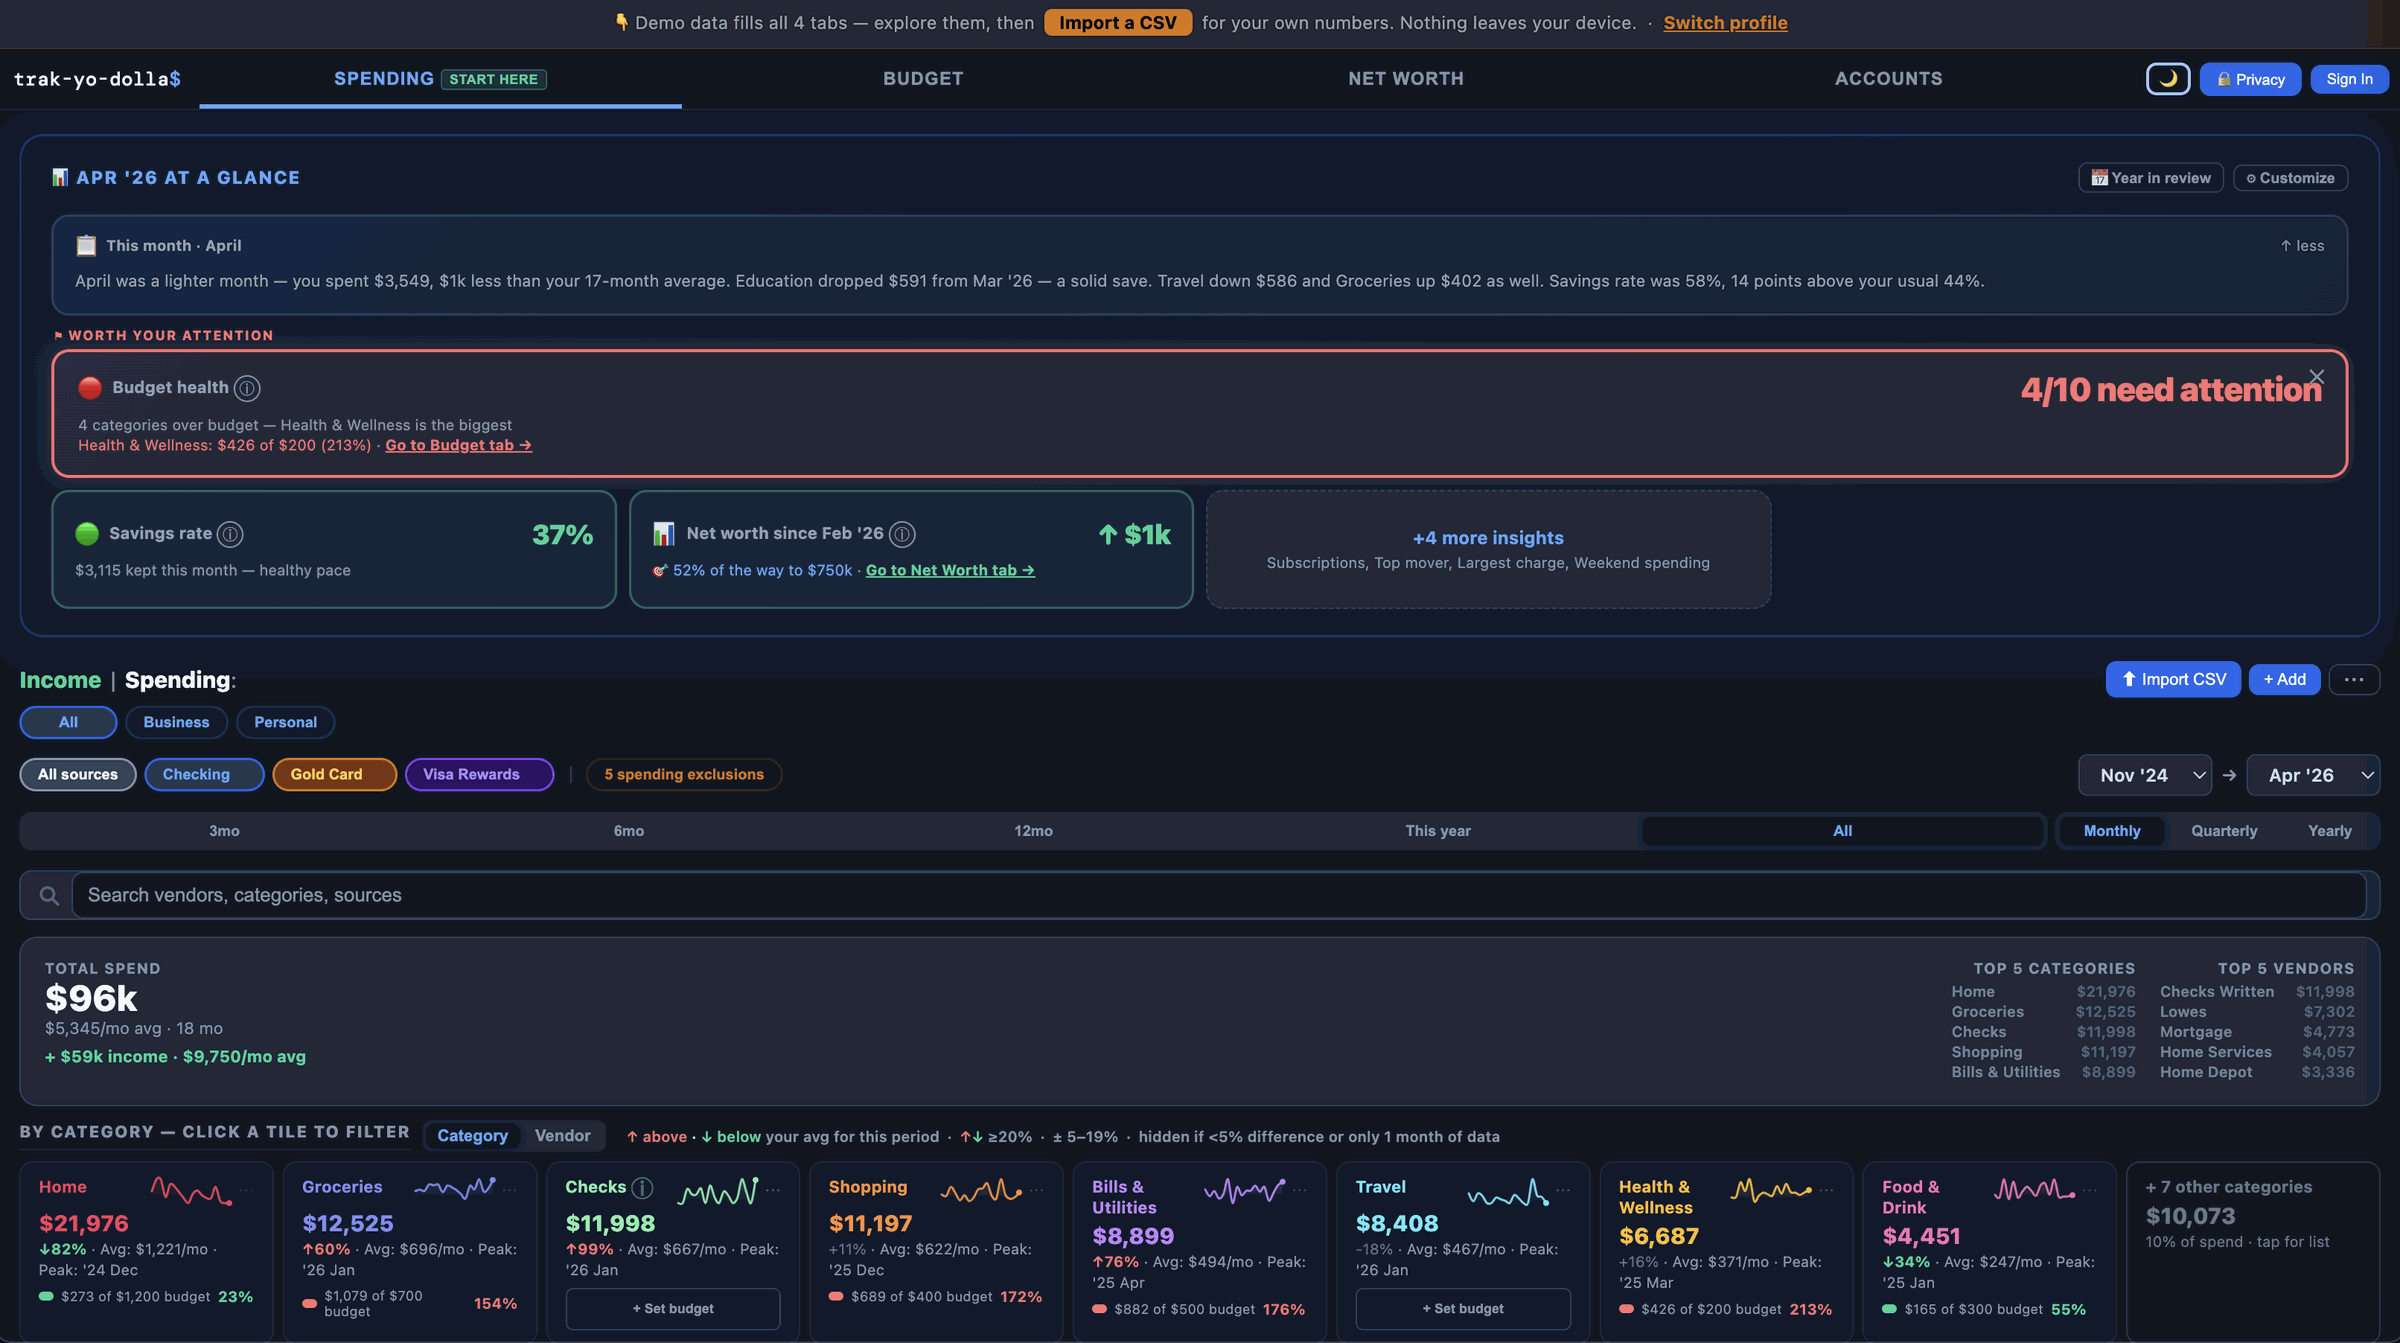Open Groceries tile options dots
Viewport: 2400px width, 1343px height.
click(510, 1189)
